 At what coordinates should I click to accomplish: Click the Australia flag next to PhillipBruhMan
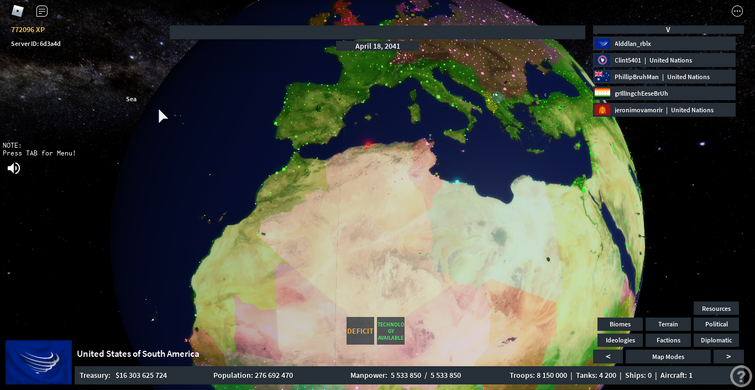point(602,77)
